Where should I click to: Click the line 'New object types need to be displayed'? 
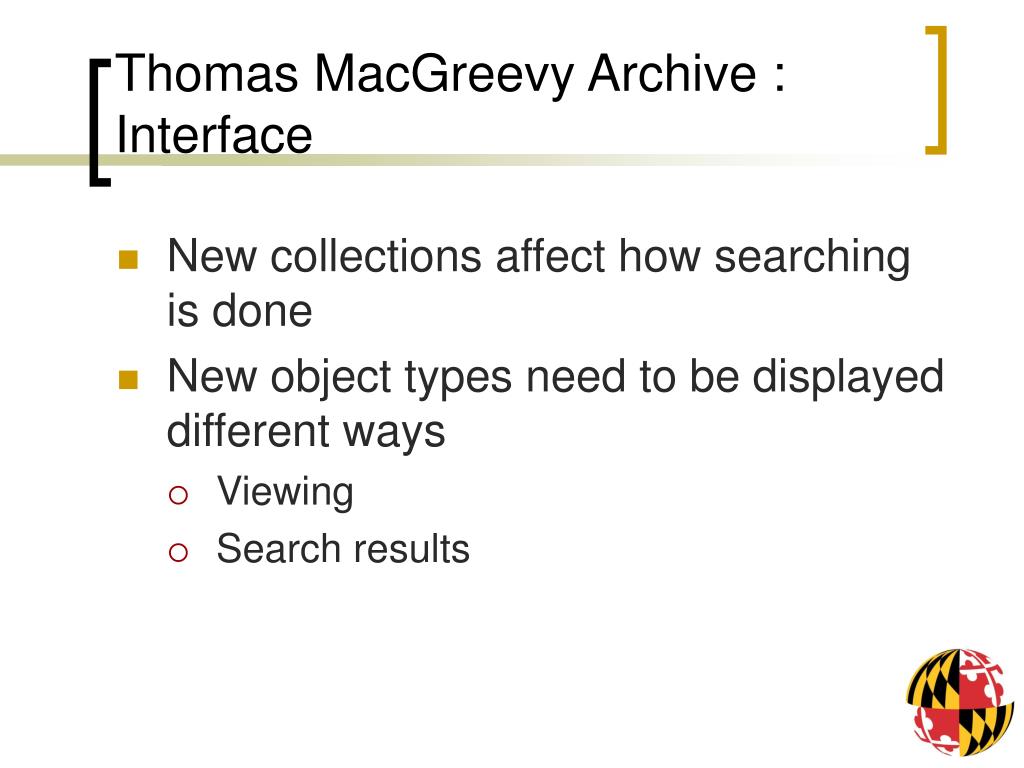(x=556, y=378)
